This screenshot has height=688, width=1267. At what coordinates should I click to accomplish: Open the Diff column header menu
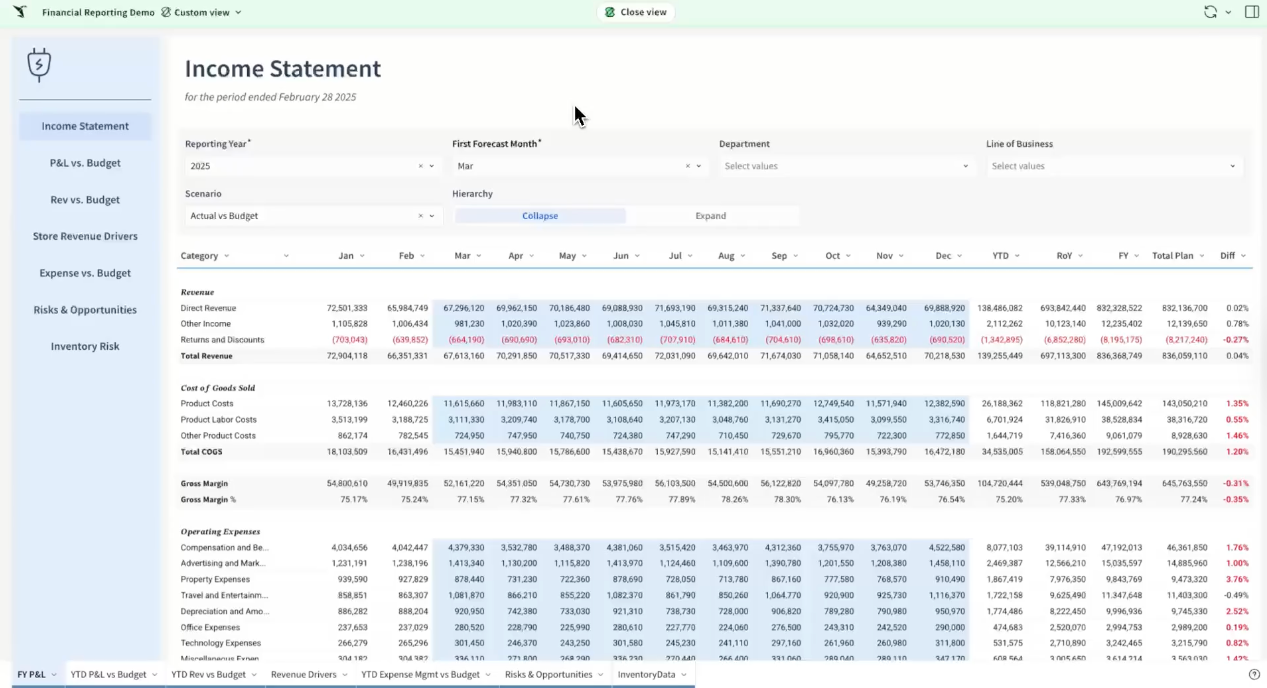1243,256
